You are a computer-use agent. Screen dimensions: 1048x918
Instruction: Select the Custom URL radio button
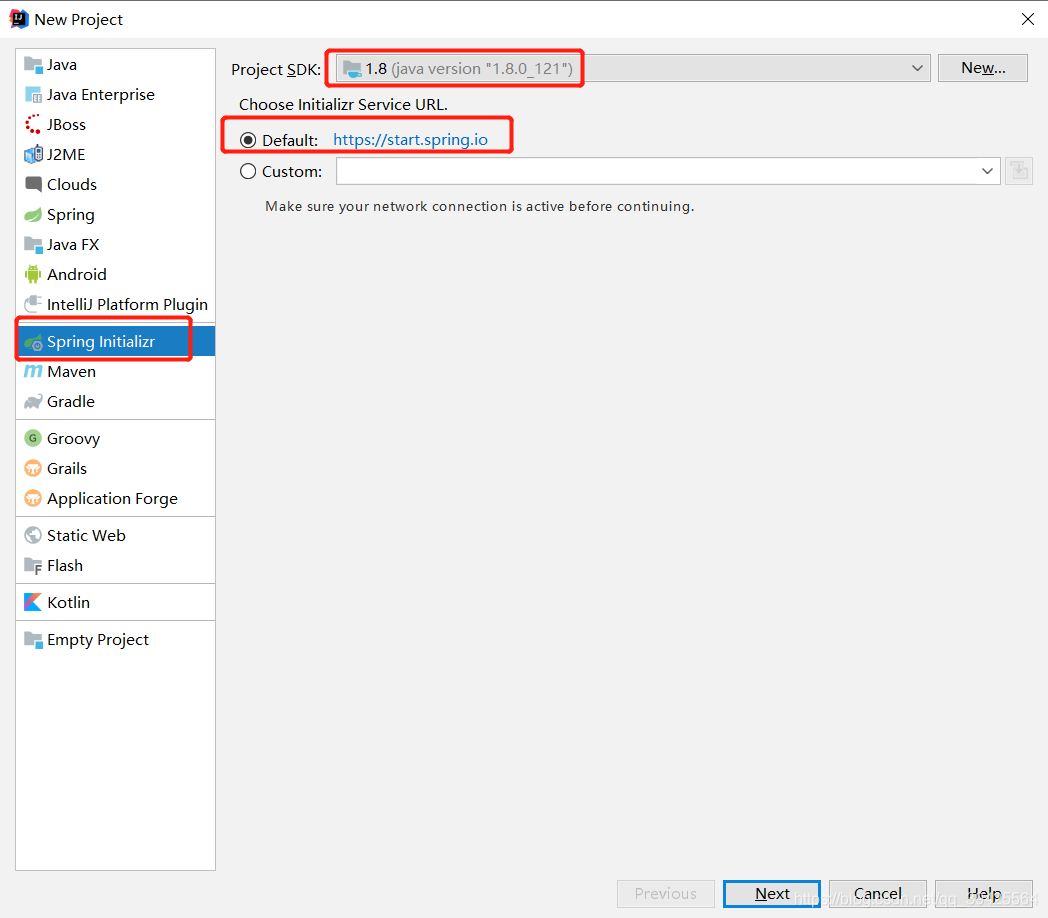click(x=248, y=171)
